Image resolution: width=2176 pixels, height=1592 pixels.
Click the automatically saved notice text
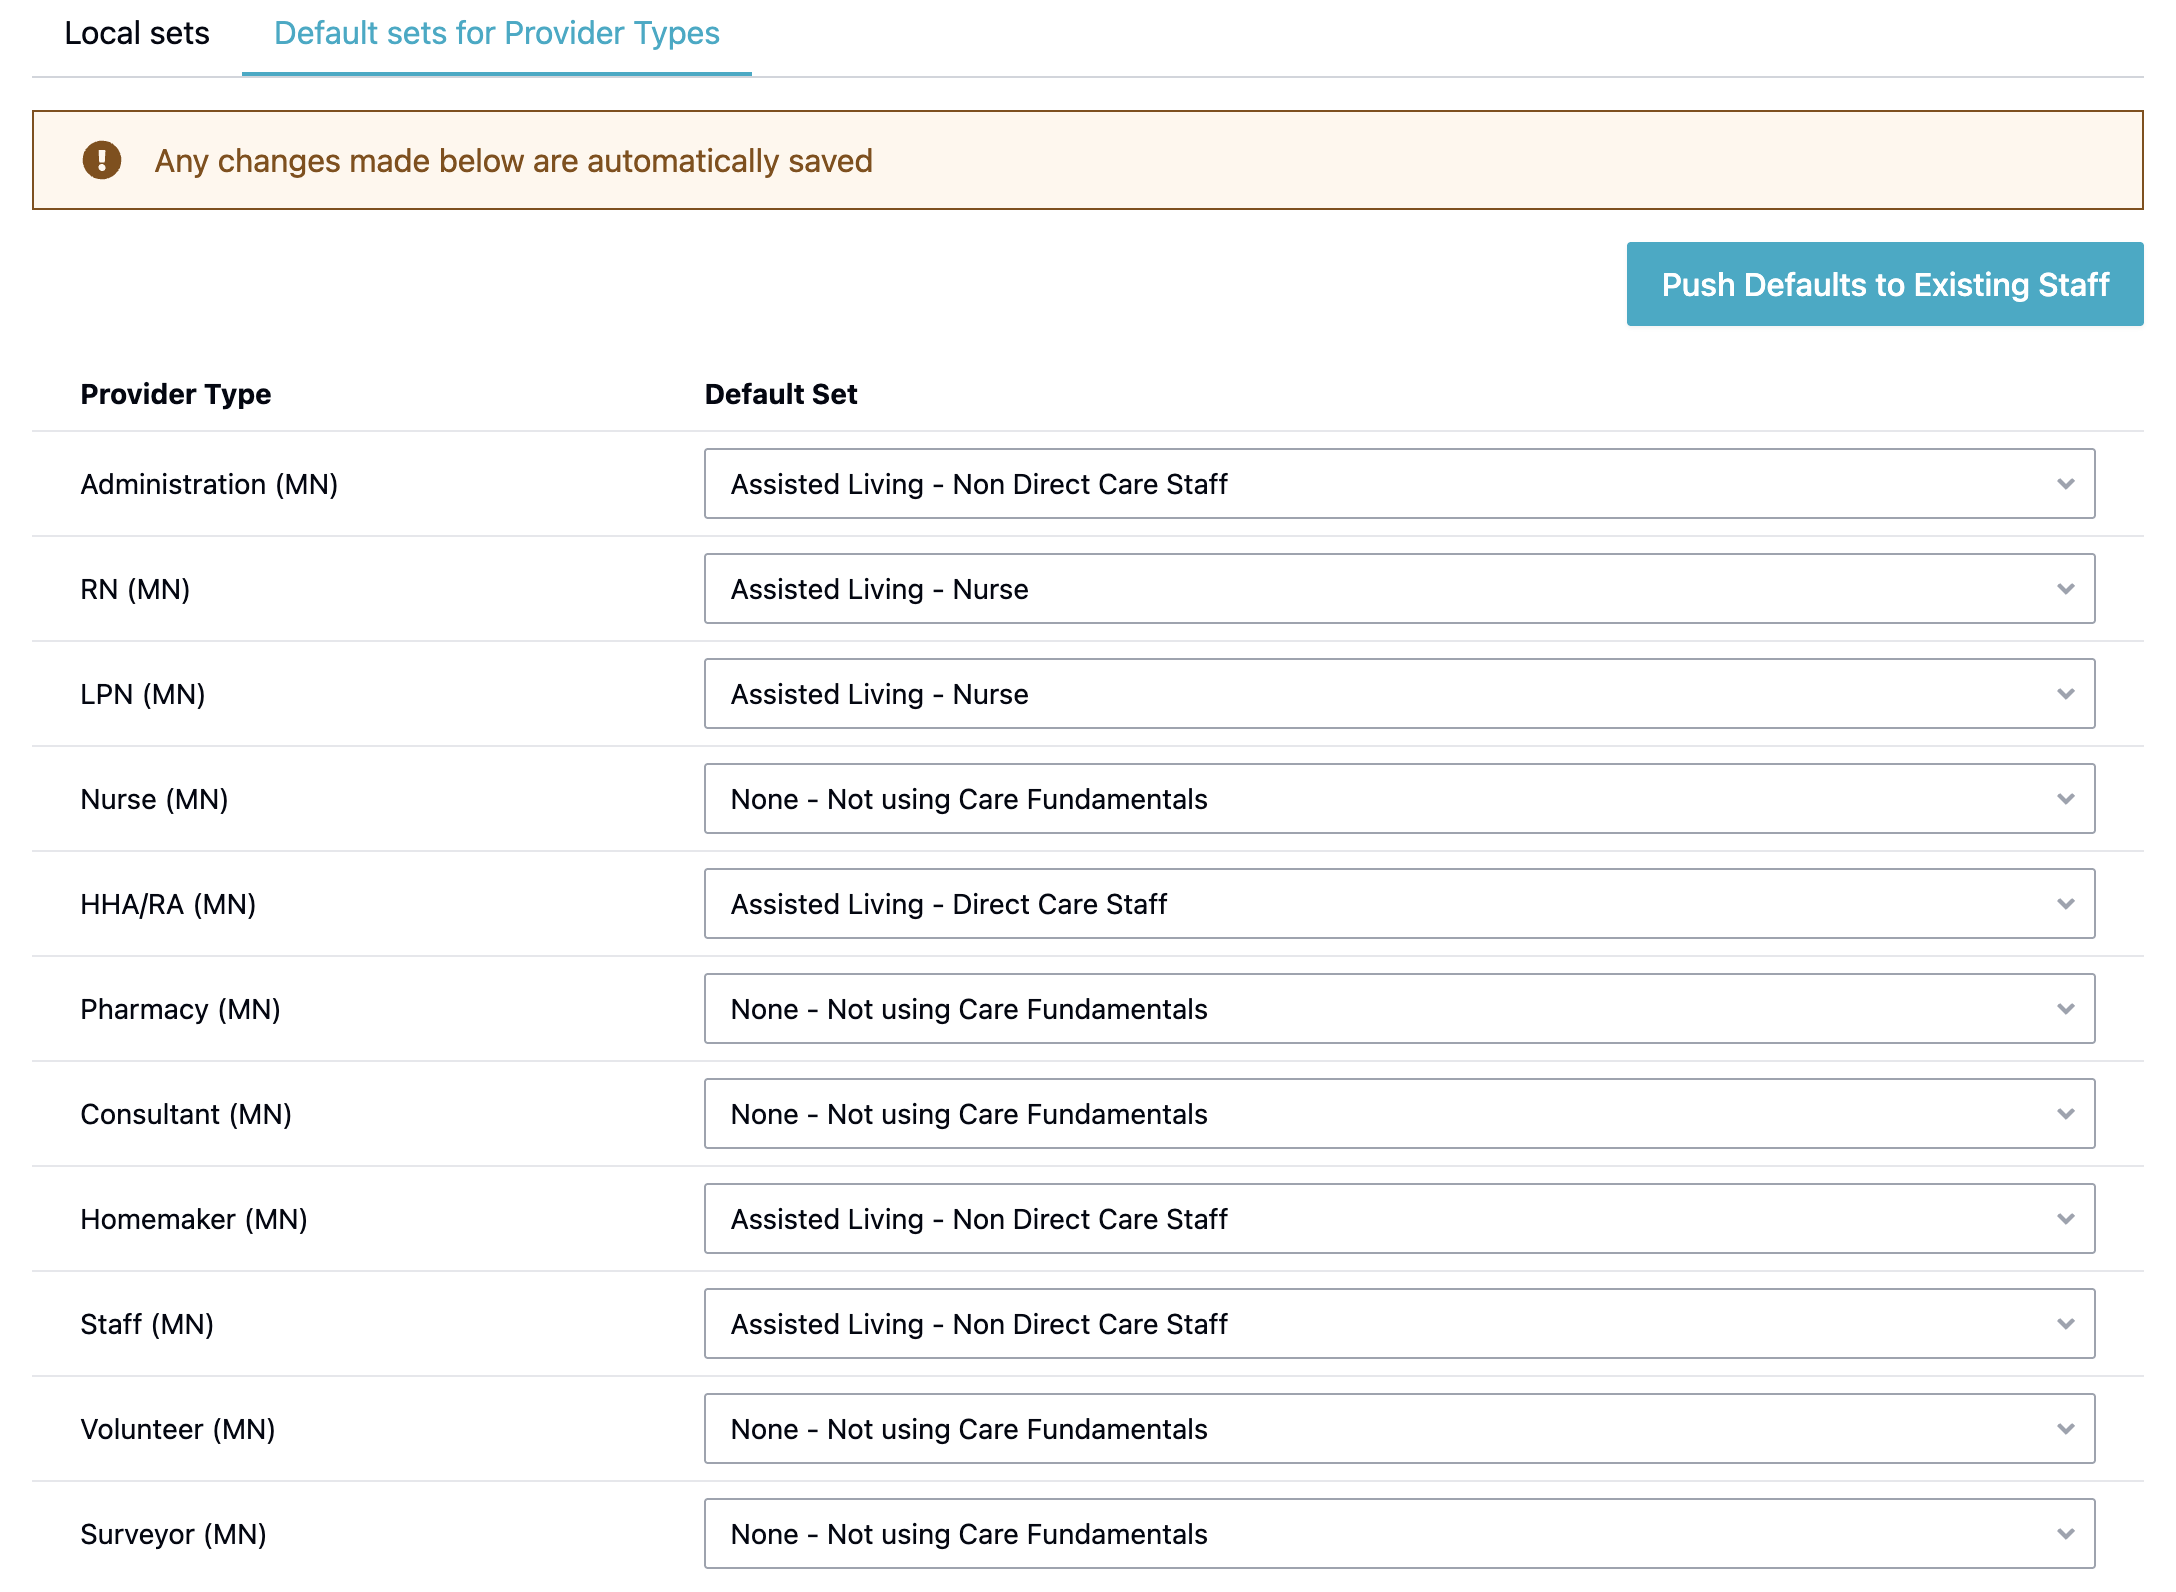tap(513, 161)
